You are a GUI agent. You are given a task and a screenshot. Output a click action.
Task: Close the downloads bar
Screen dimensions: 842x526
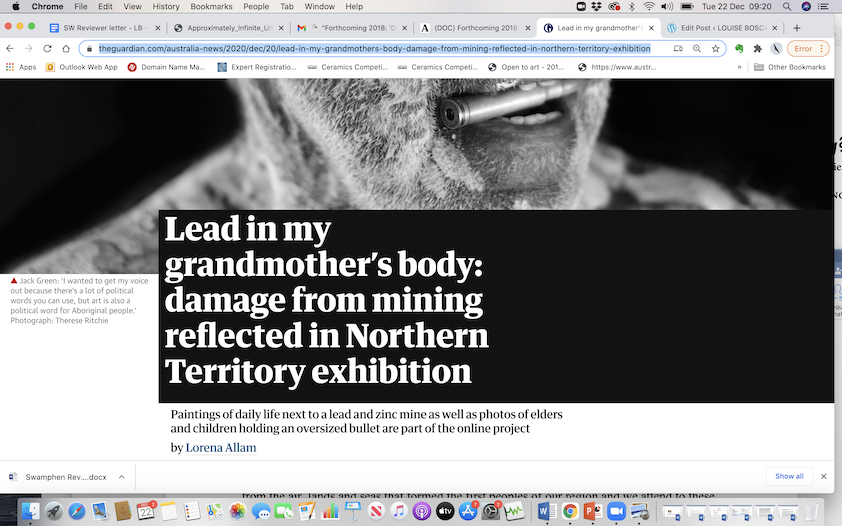824,476
